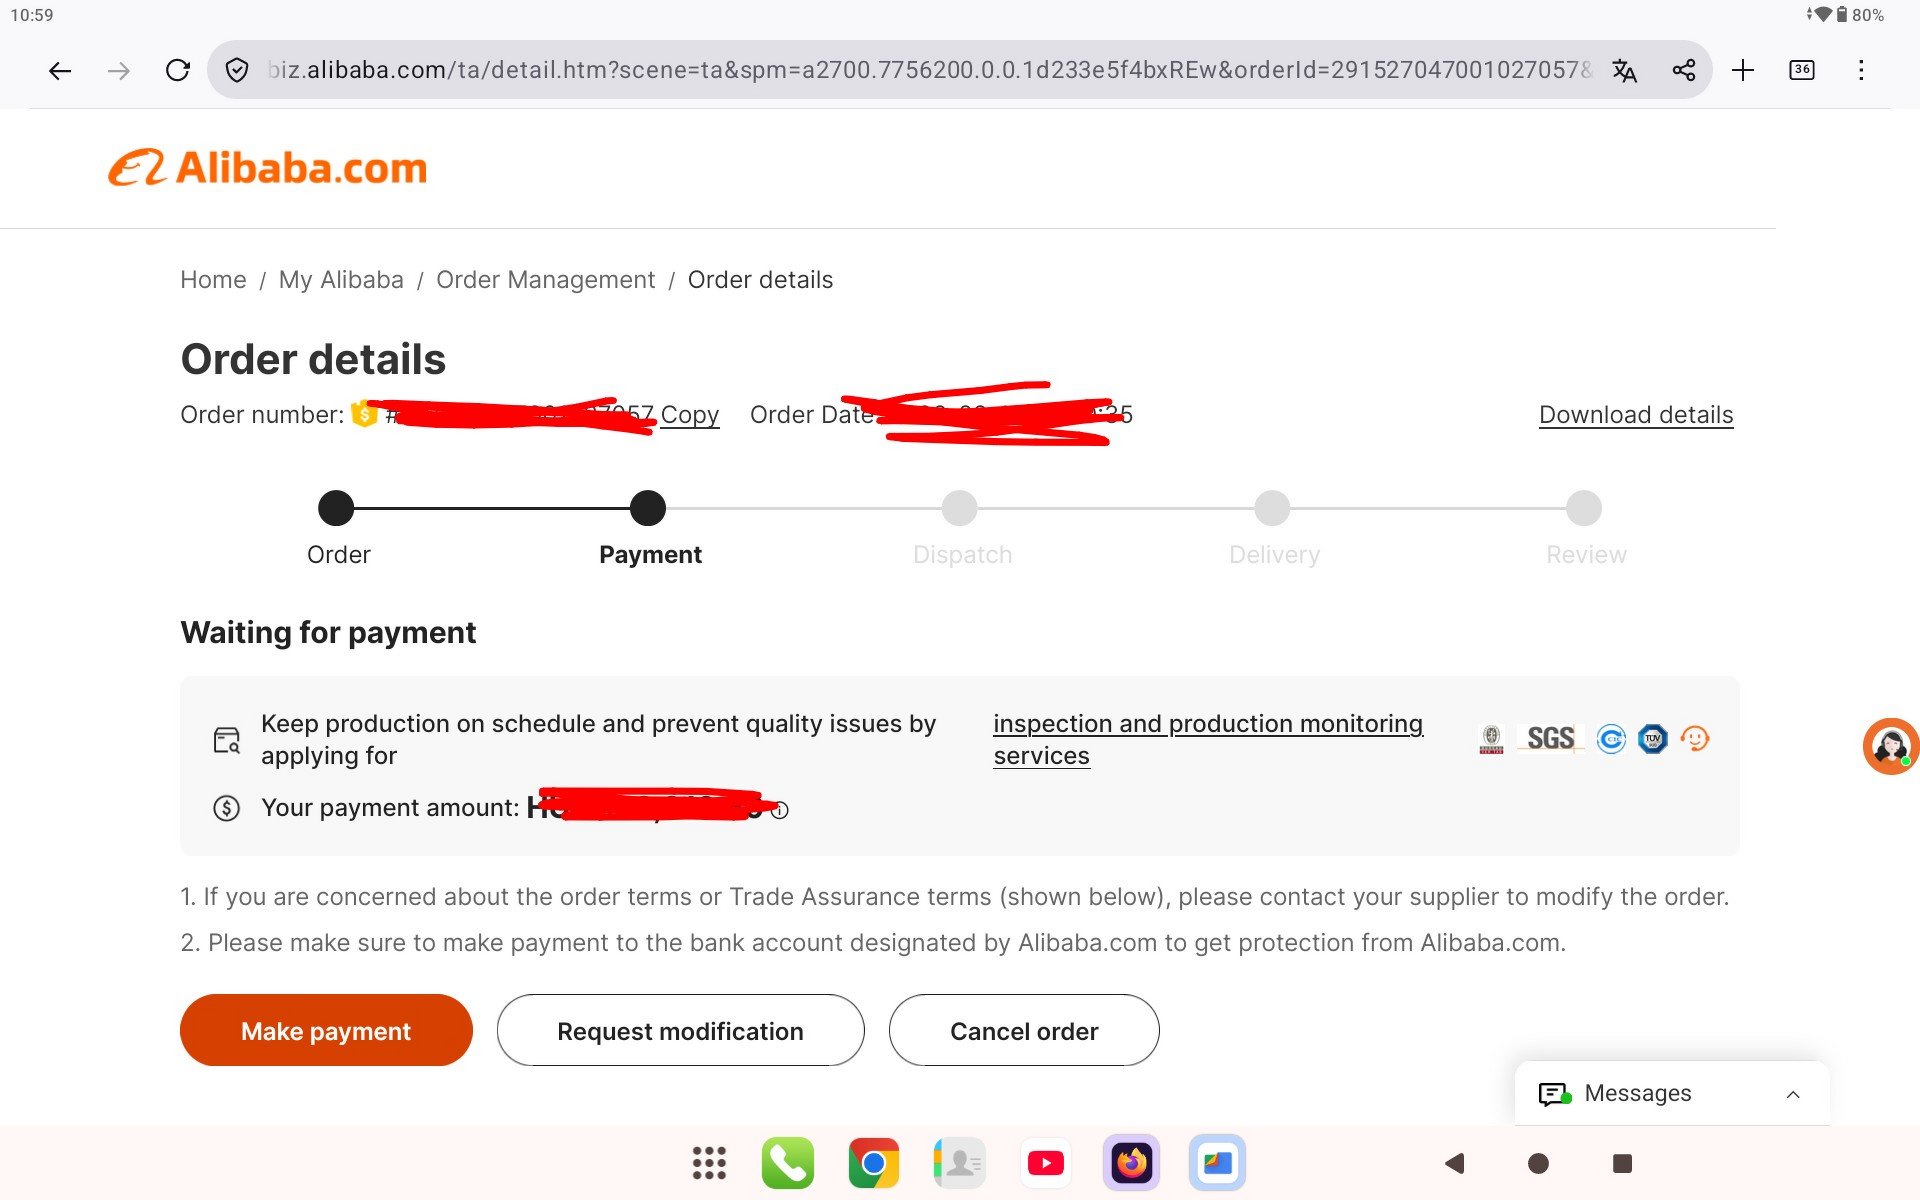Open the customer service avatar chat

pos(1890,746)
